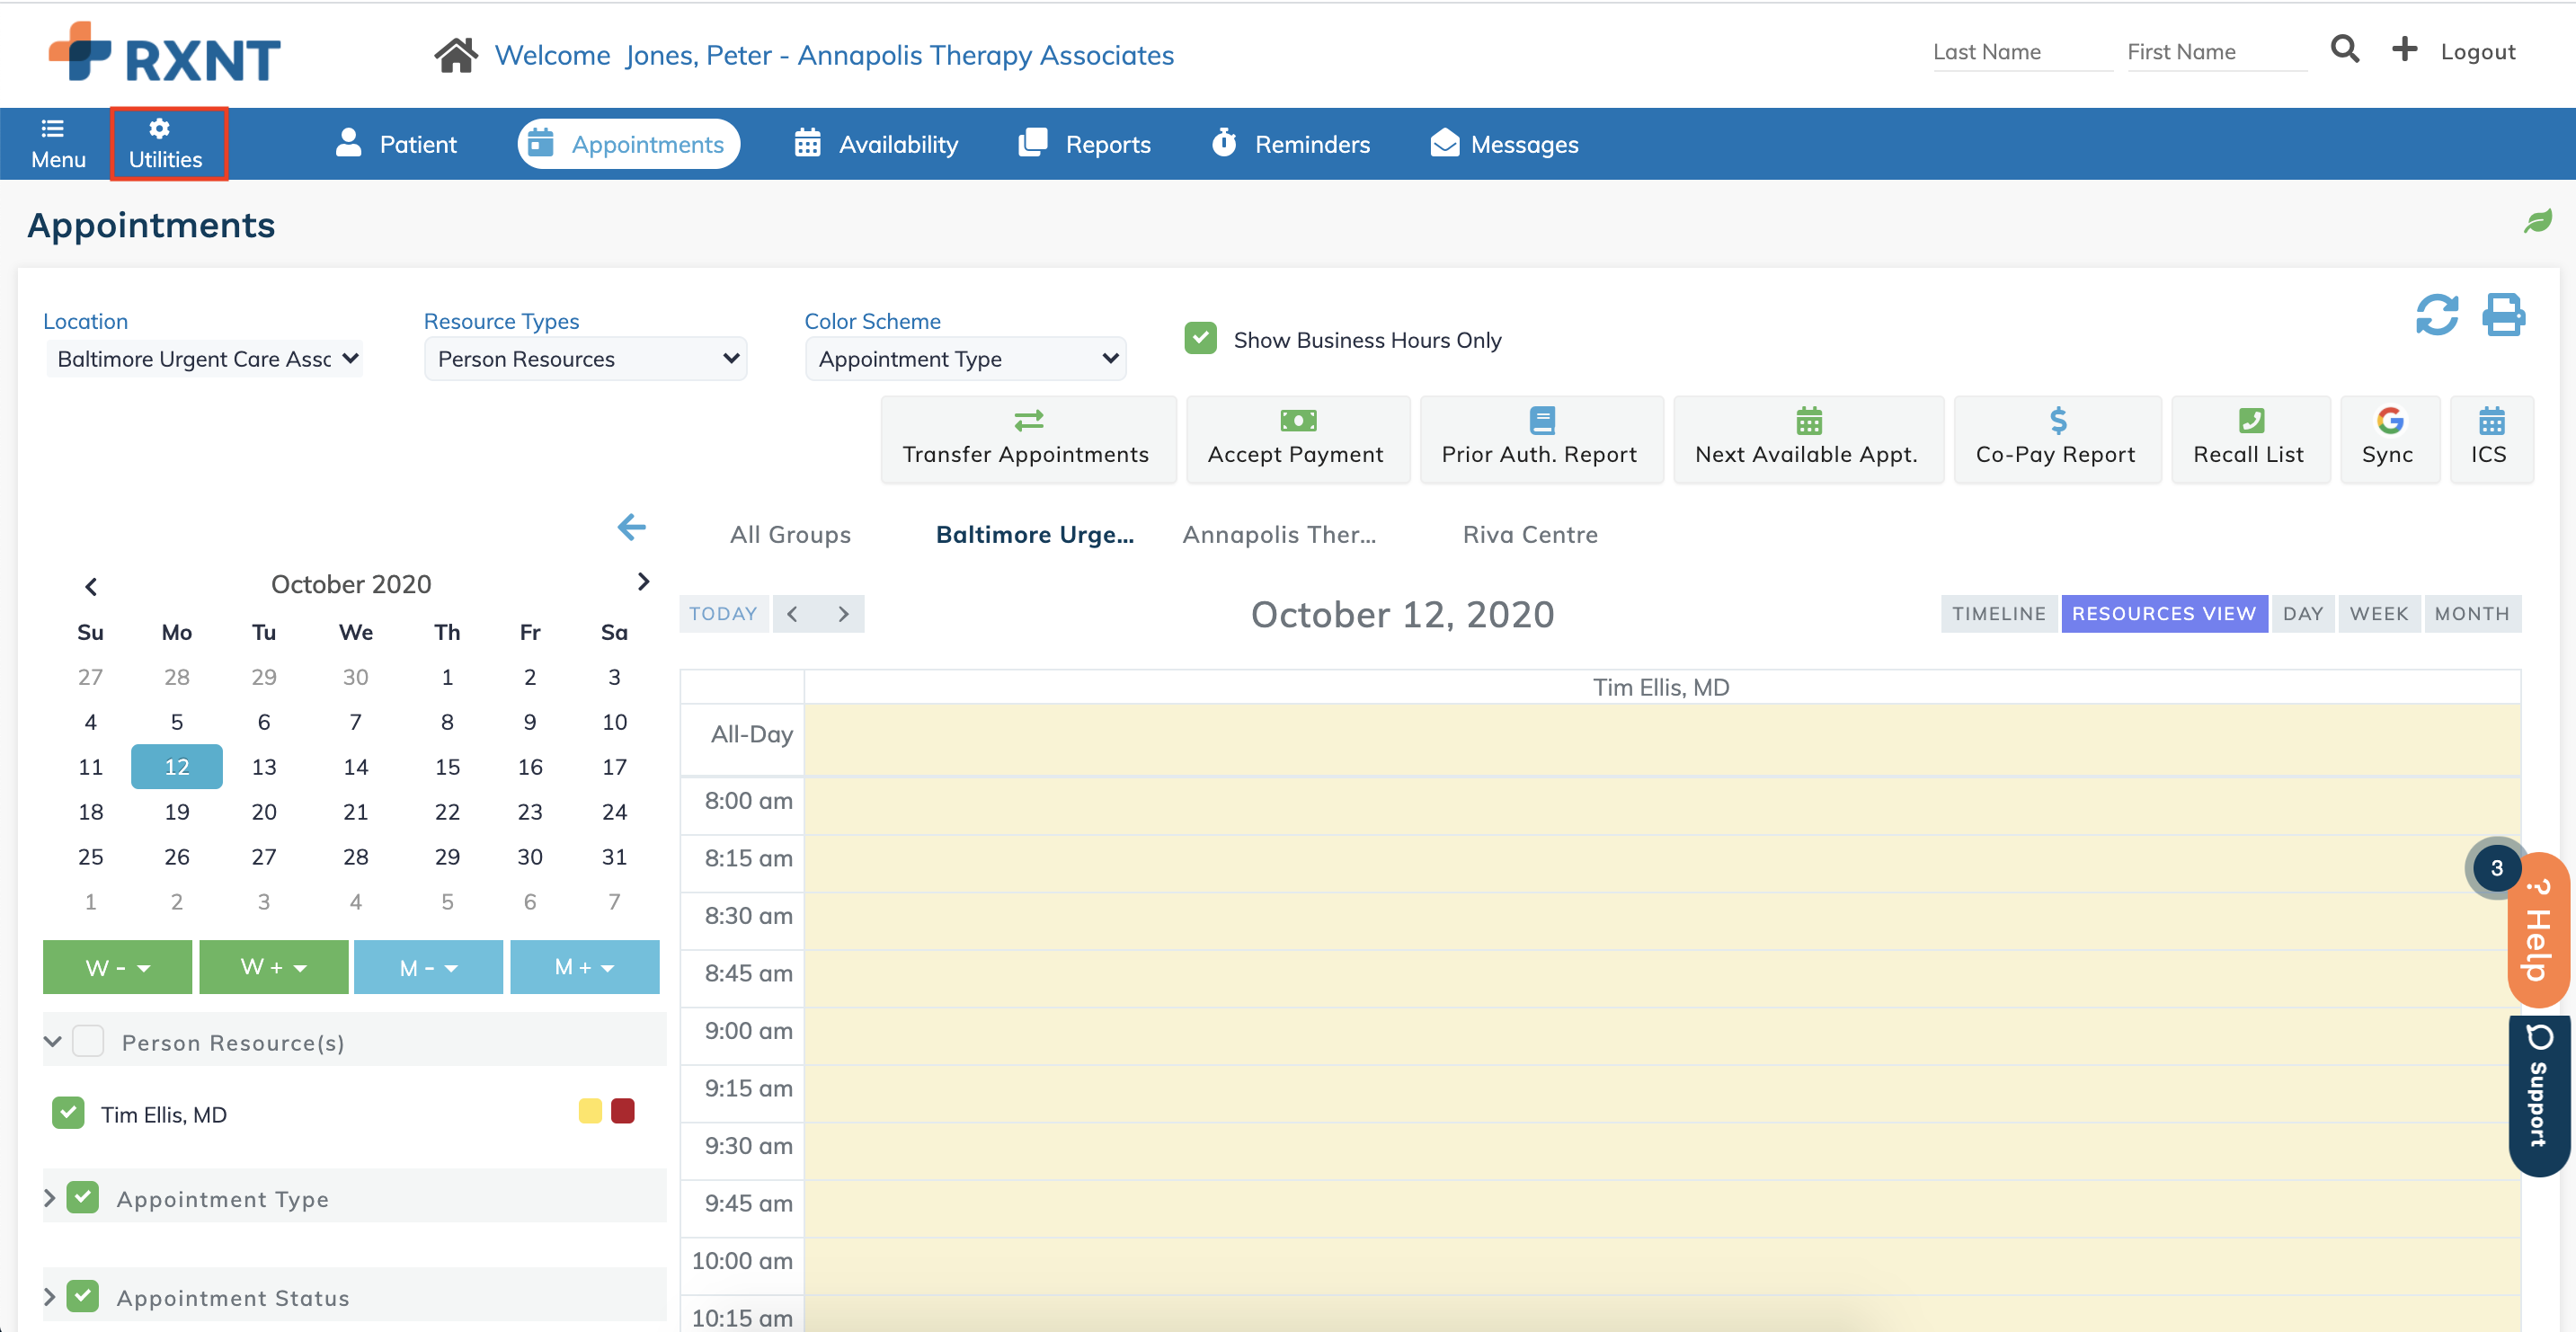
Task: Open the Support side tab
Action: tap(2539, 1096)
